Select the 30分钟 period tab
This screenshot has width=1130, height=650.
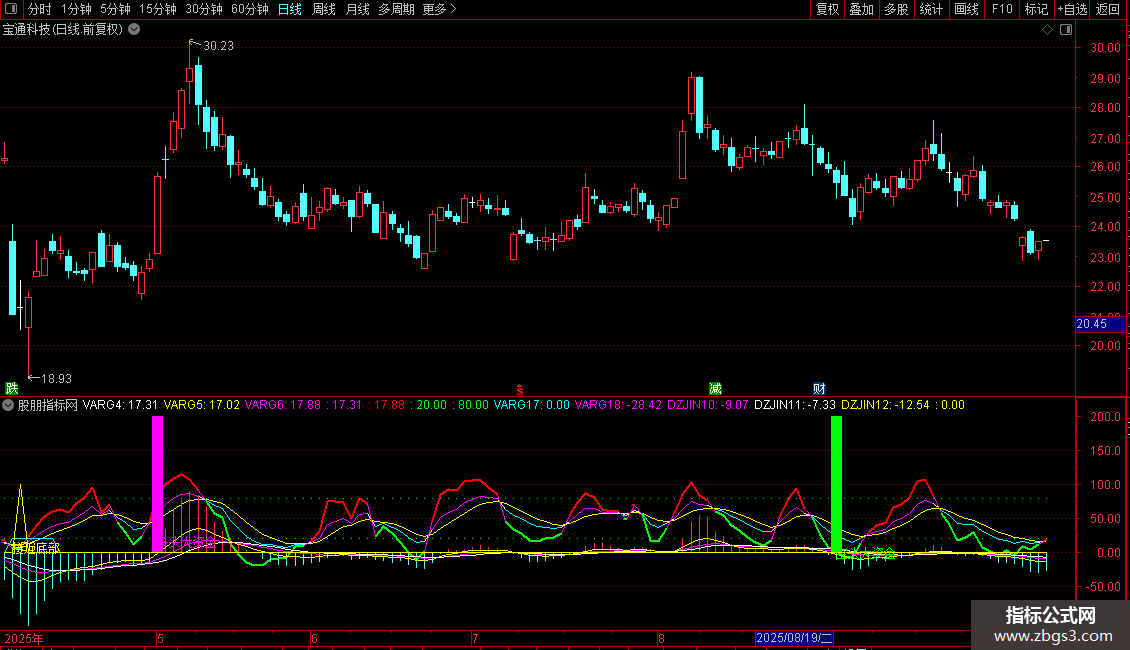(204, 9)
